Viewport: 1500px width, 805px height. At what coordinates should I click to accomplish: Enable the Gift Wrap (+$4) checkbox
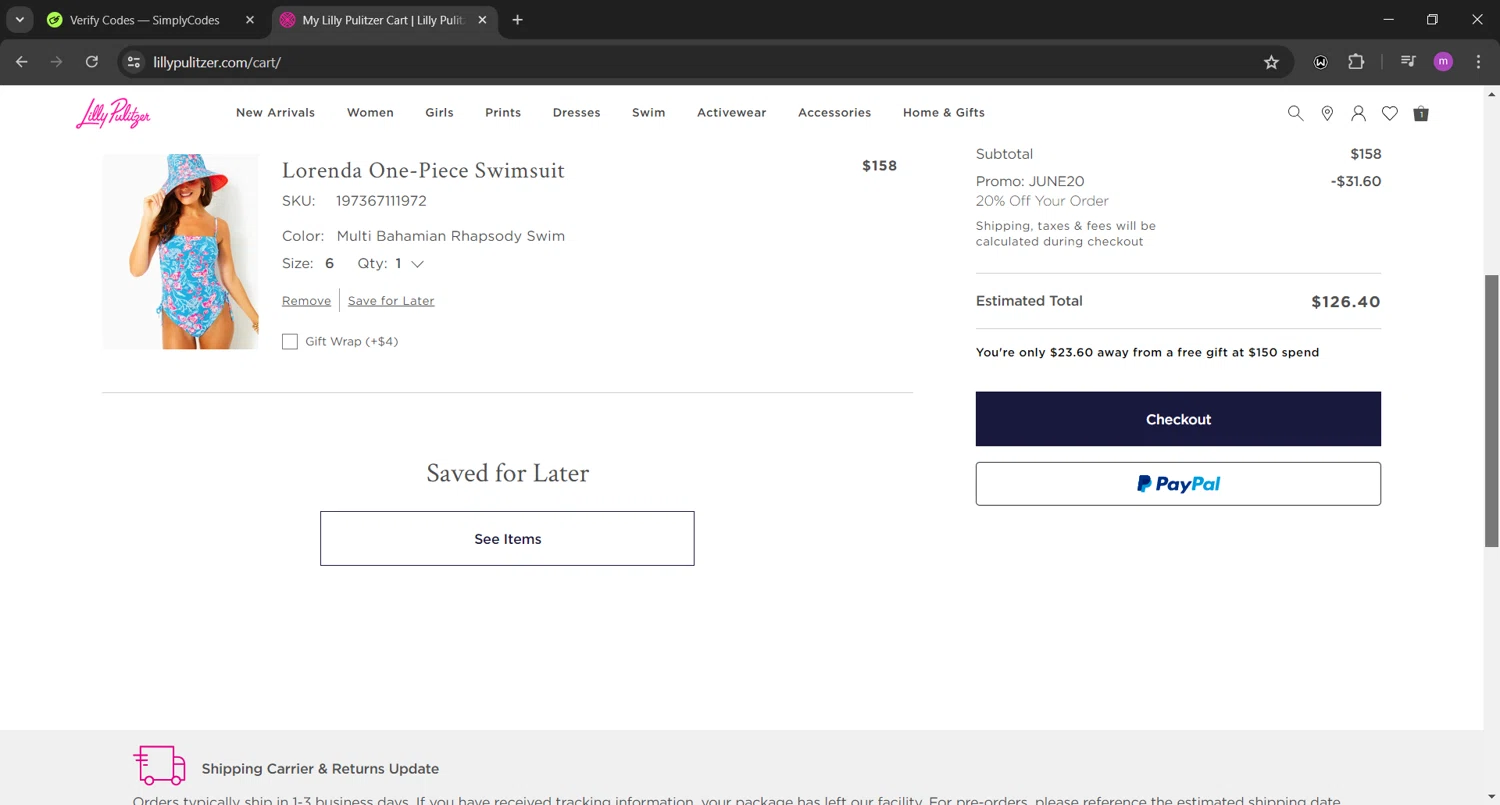pos(290,342)
